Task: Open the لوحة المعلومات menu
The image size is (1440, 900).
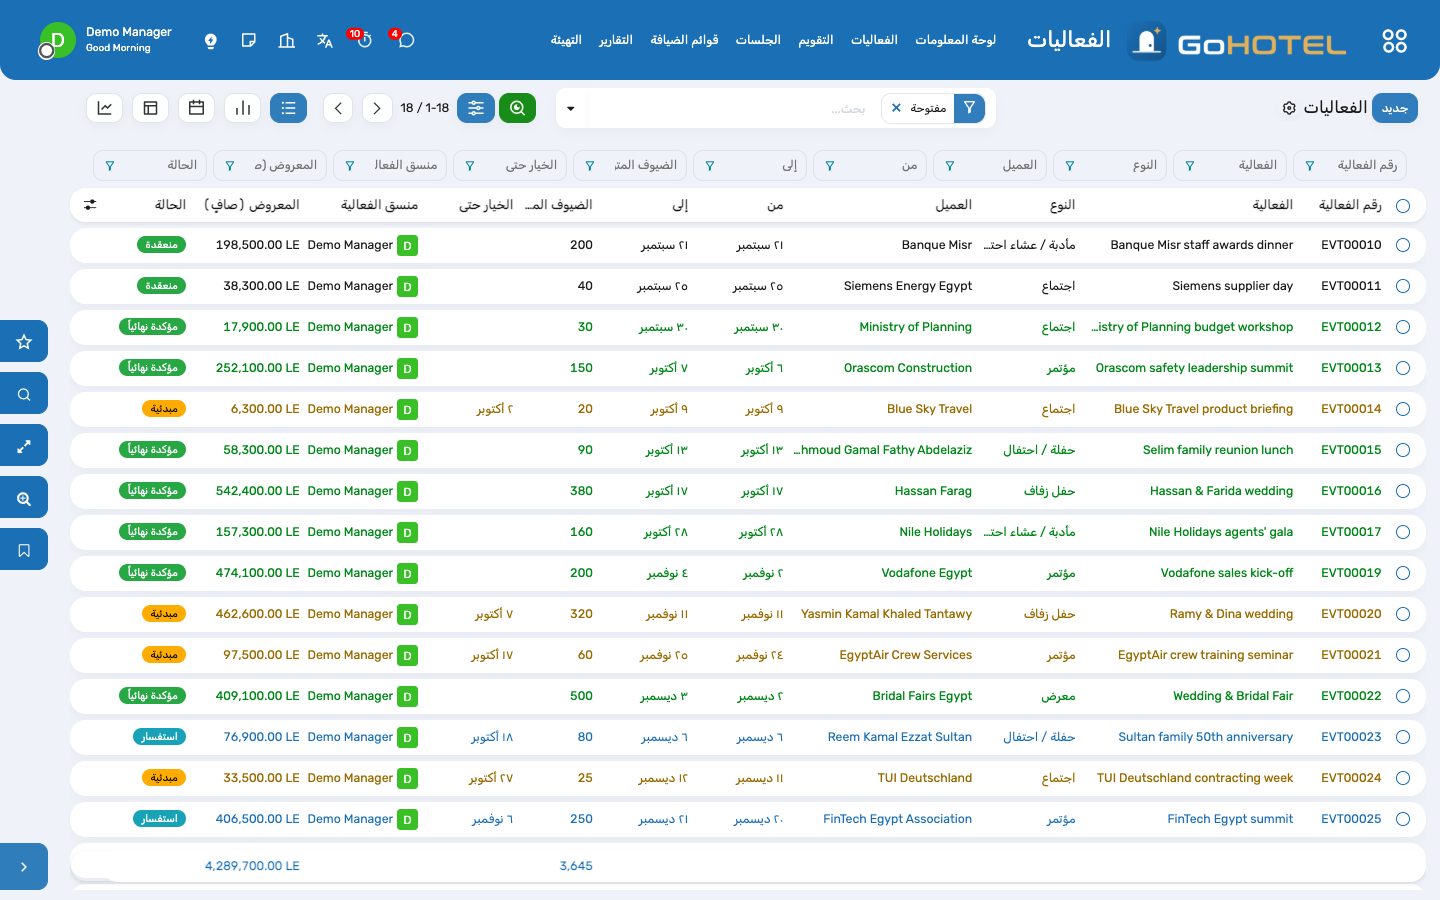Action: 955,40
